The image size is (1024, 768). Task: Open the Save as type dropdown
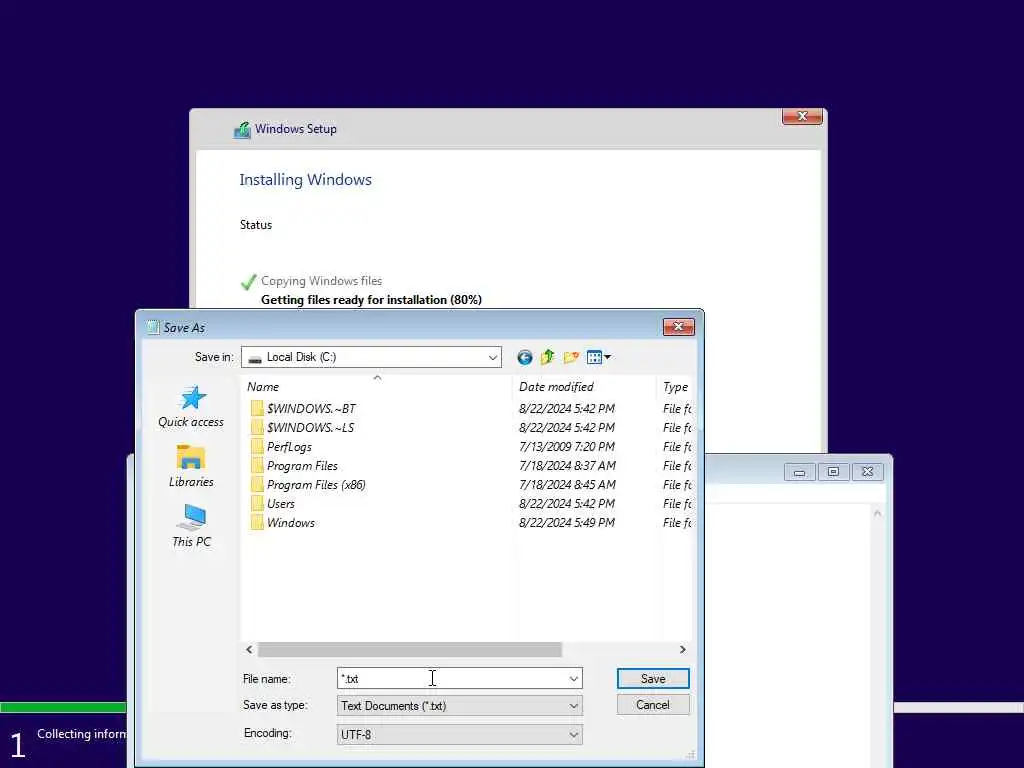click(x=573, y=706)
